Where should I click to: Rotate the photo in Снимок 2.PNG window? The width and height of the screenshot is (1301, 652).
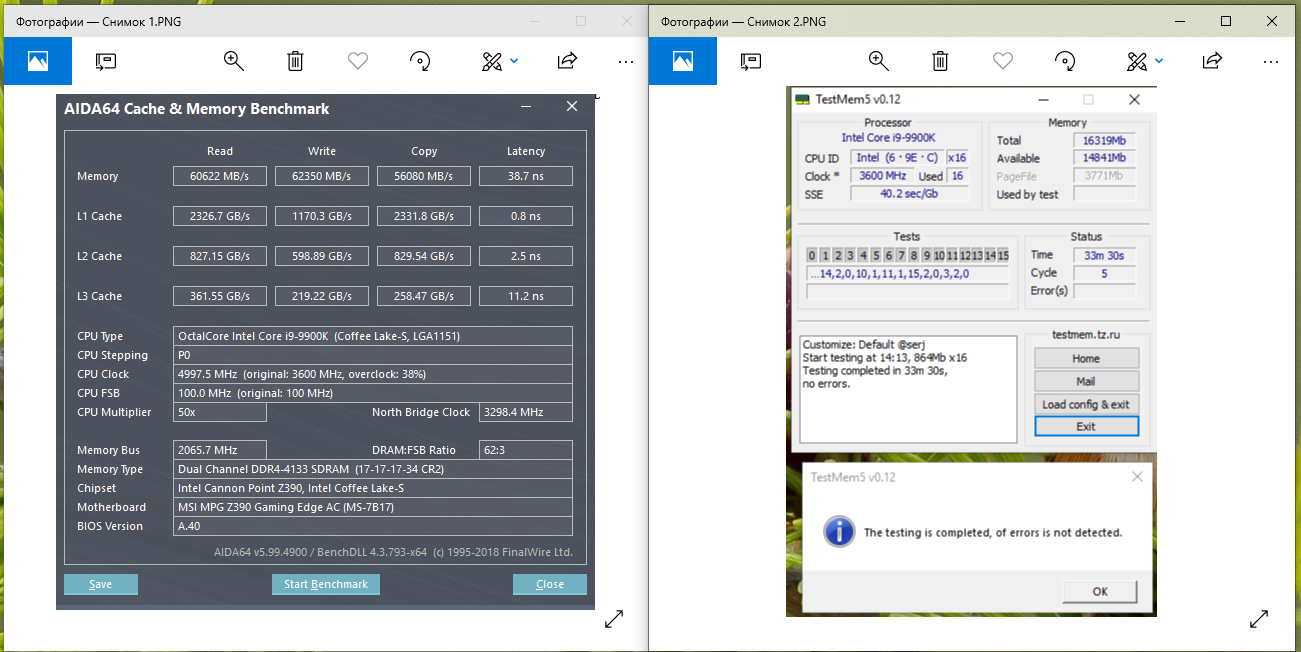pos(1065,61)
